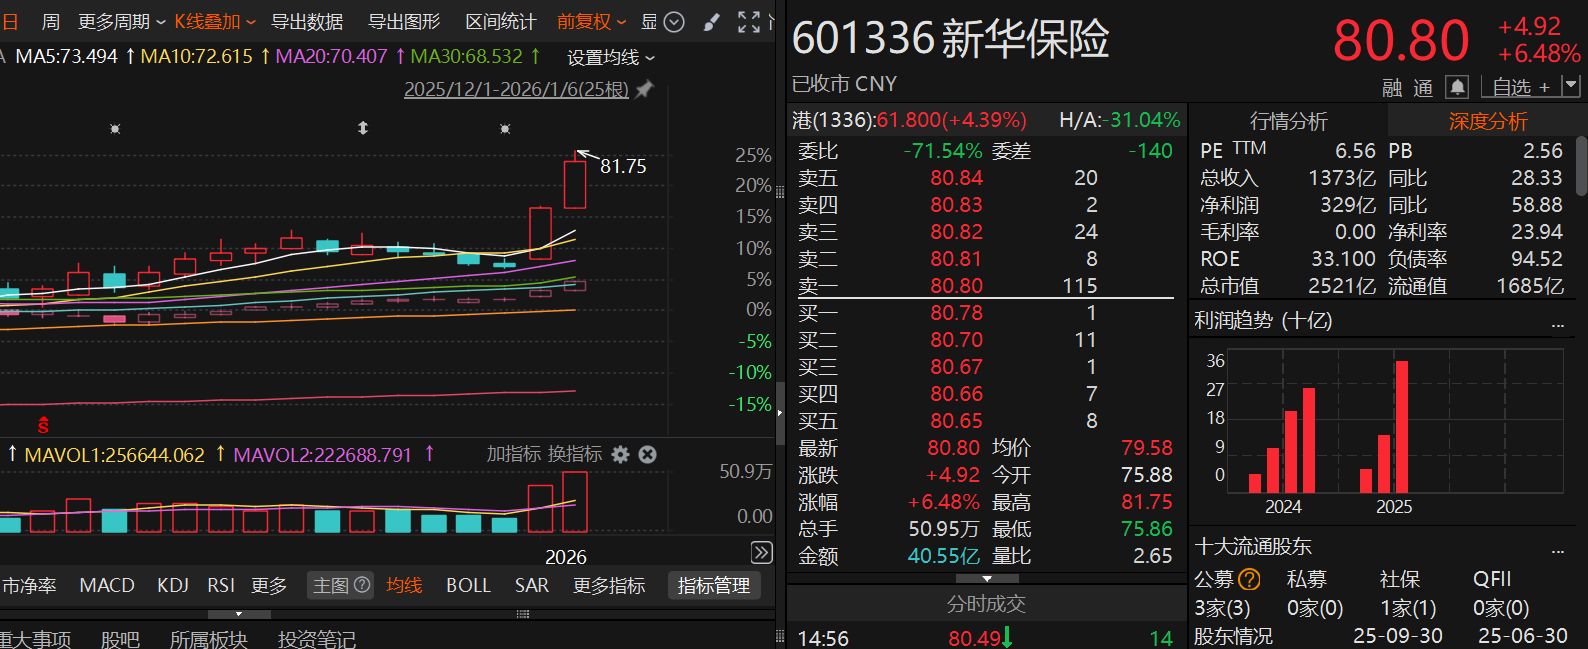
Task: Open the 设置均线 dropdown menu
Action: coord(610,58)
